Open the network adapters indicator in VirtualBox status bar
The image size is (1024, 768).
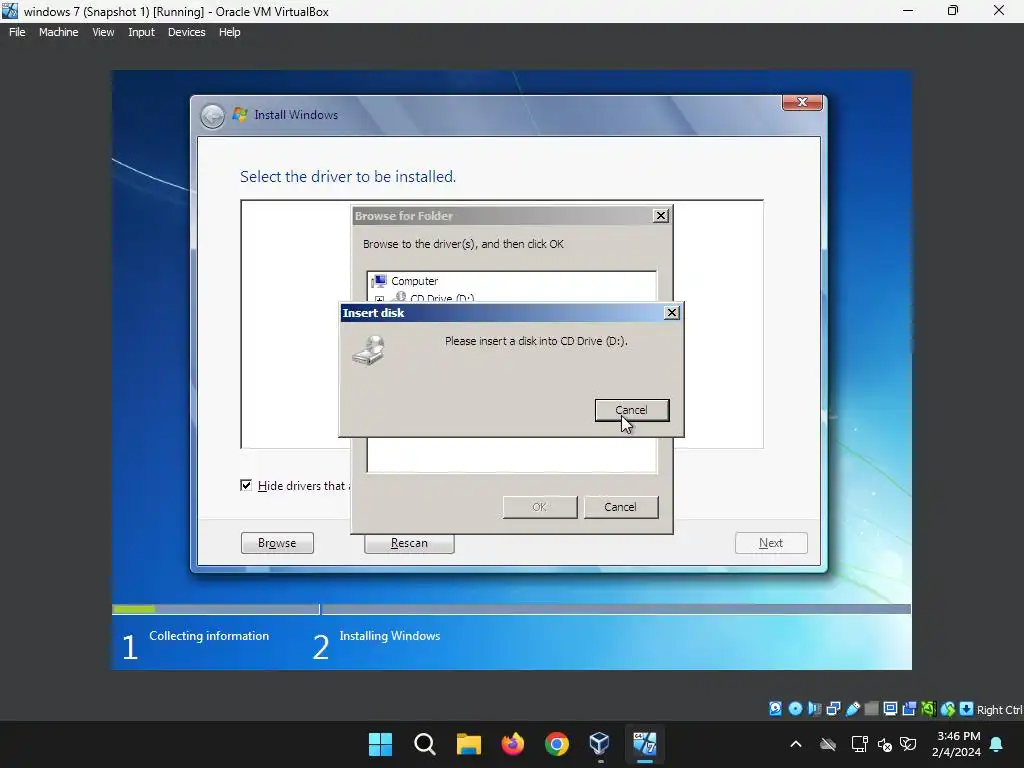click(x=833, y=709)
